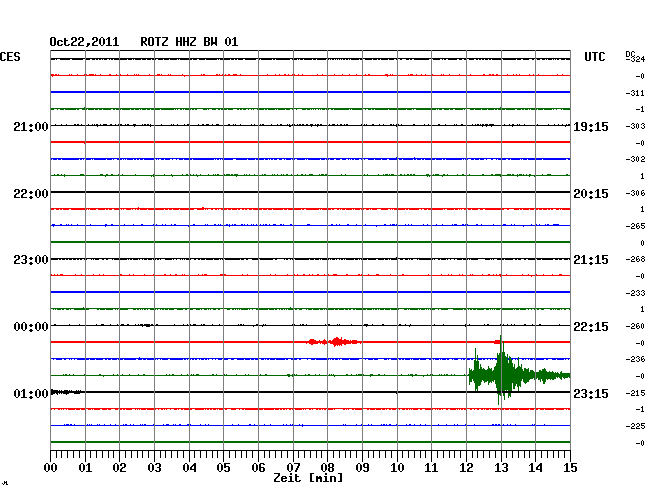Click minute 10 on the time axis
The width and height of the screenshot is (650, 494).
[397, 467]
